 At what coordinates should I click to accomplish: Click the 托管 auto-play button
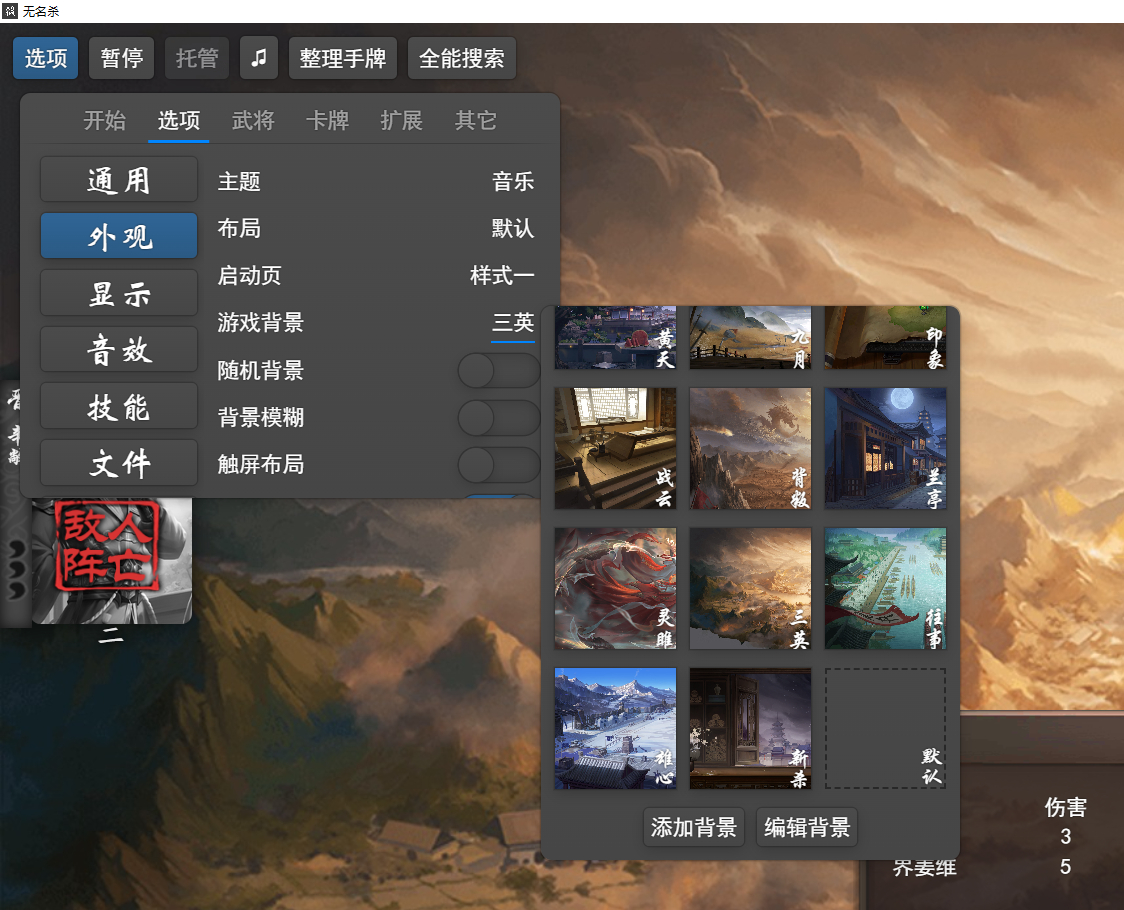pyautogui.click(x=197, y=57)
